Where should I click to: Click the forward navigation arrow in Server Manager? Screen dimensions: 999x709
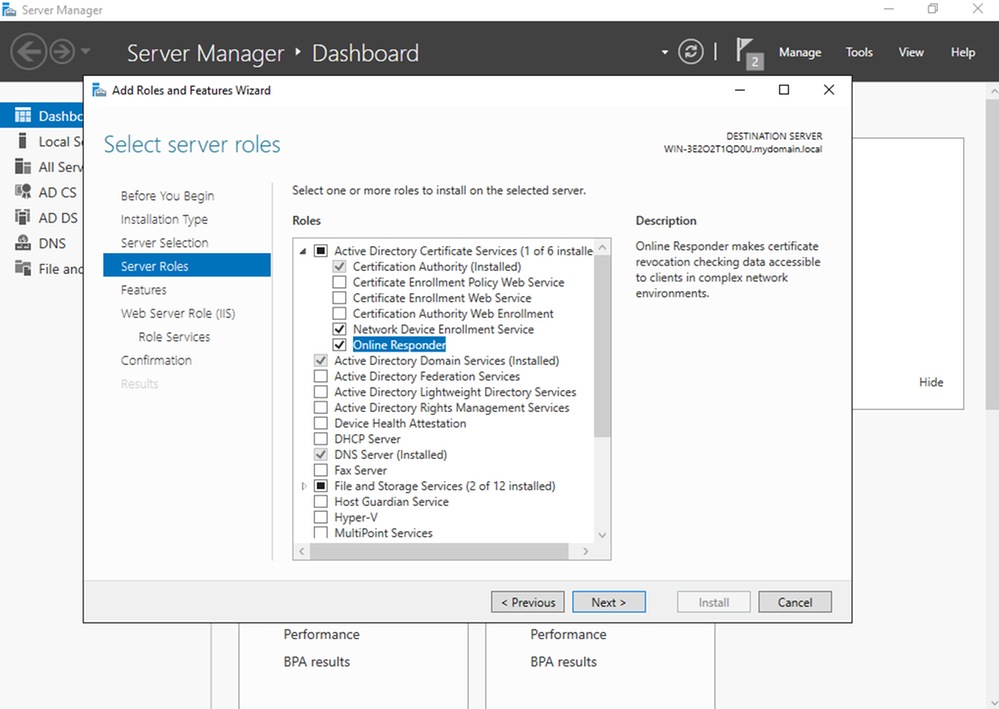(62, 52)
